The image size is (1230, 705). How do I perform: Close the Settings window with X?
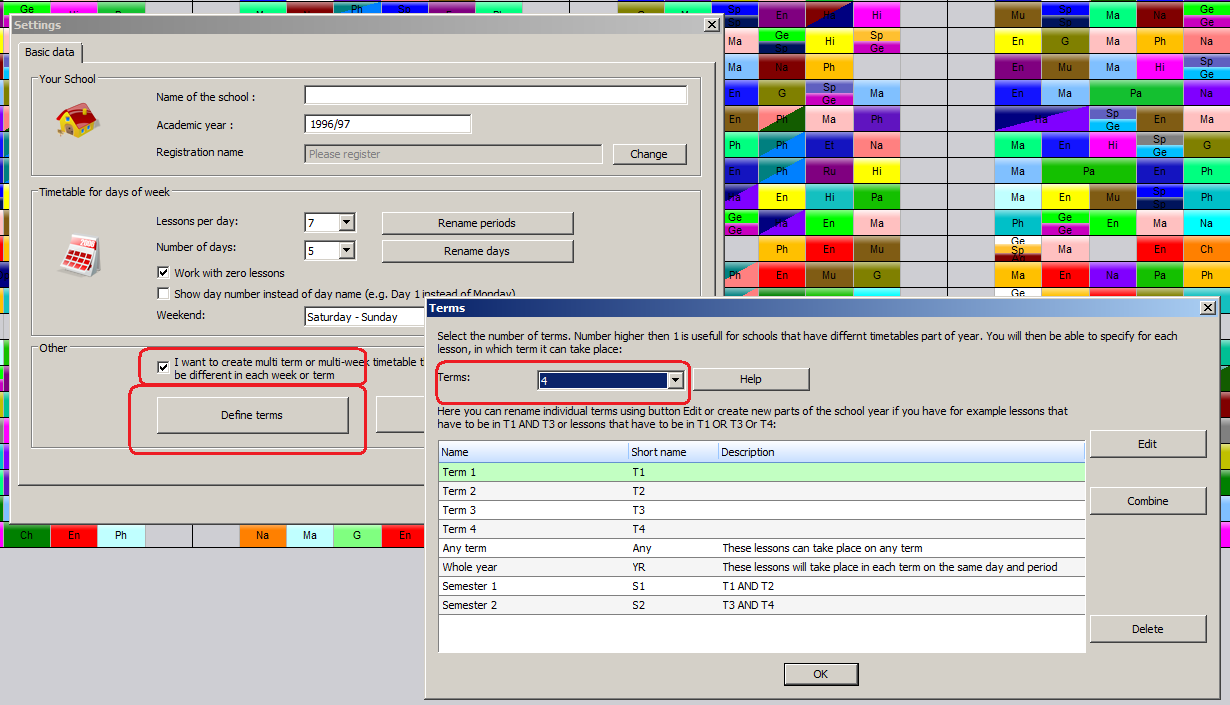point(712,25)
